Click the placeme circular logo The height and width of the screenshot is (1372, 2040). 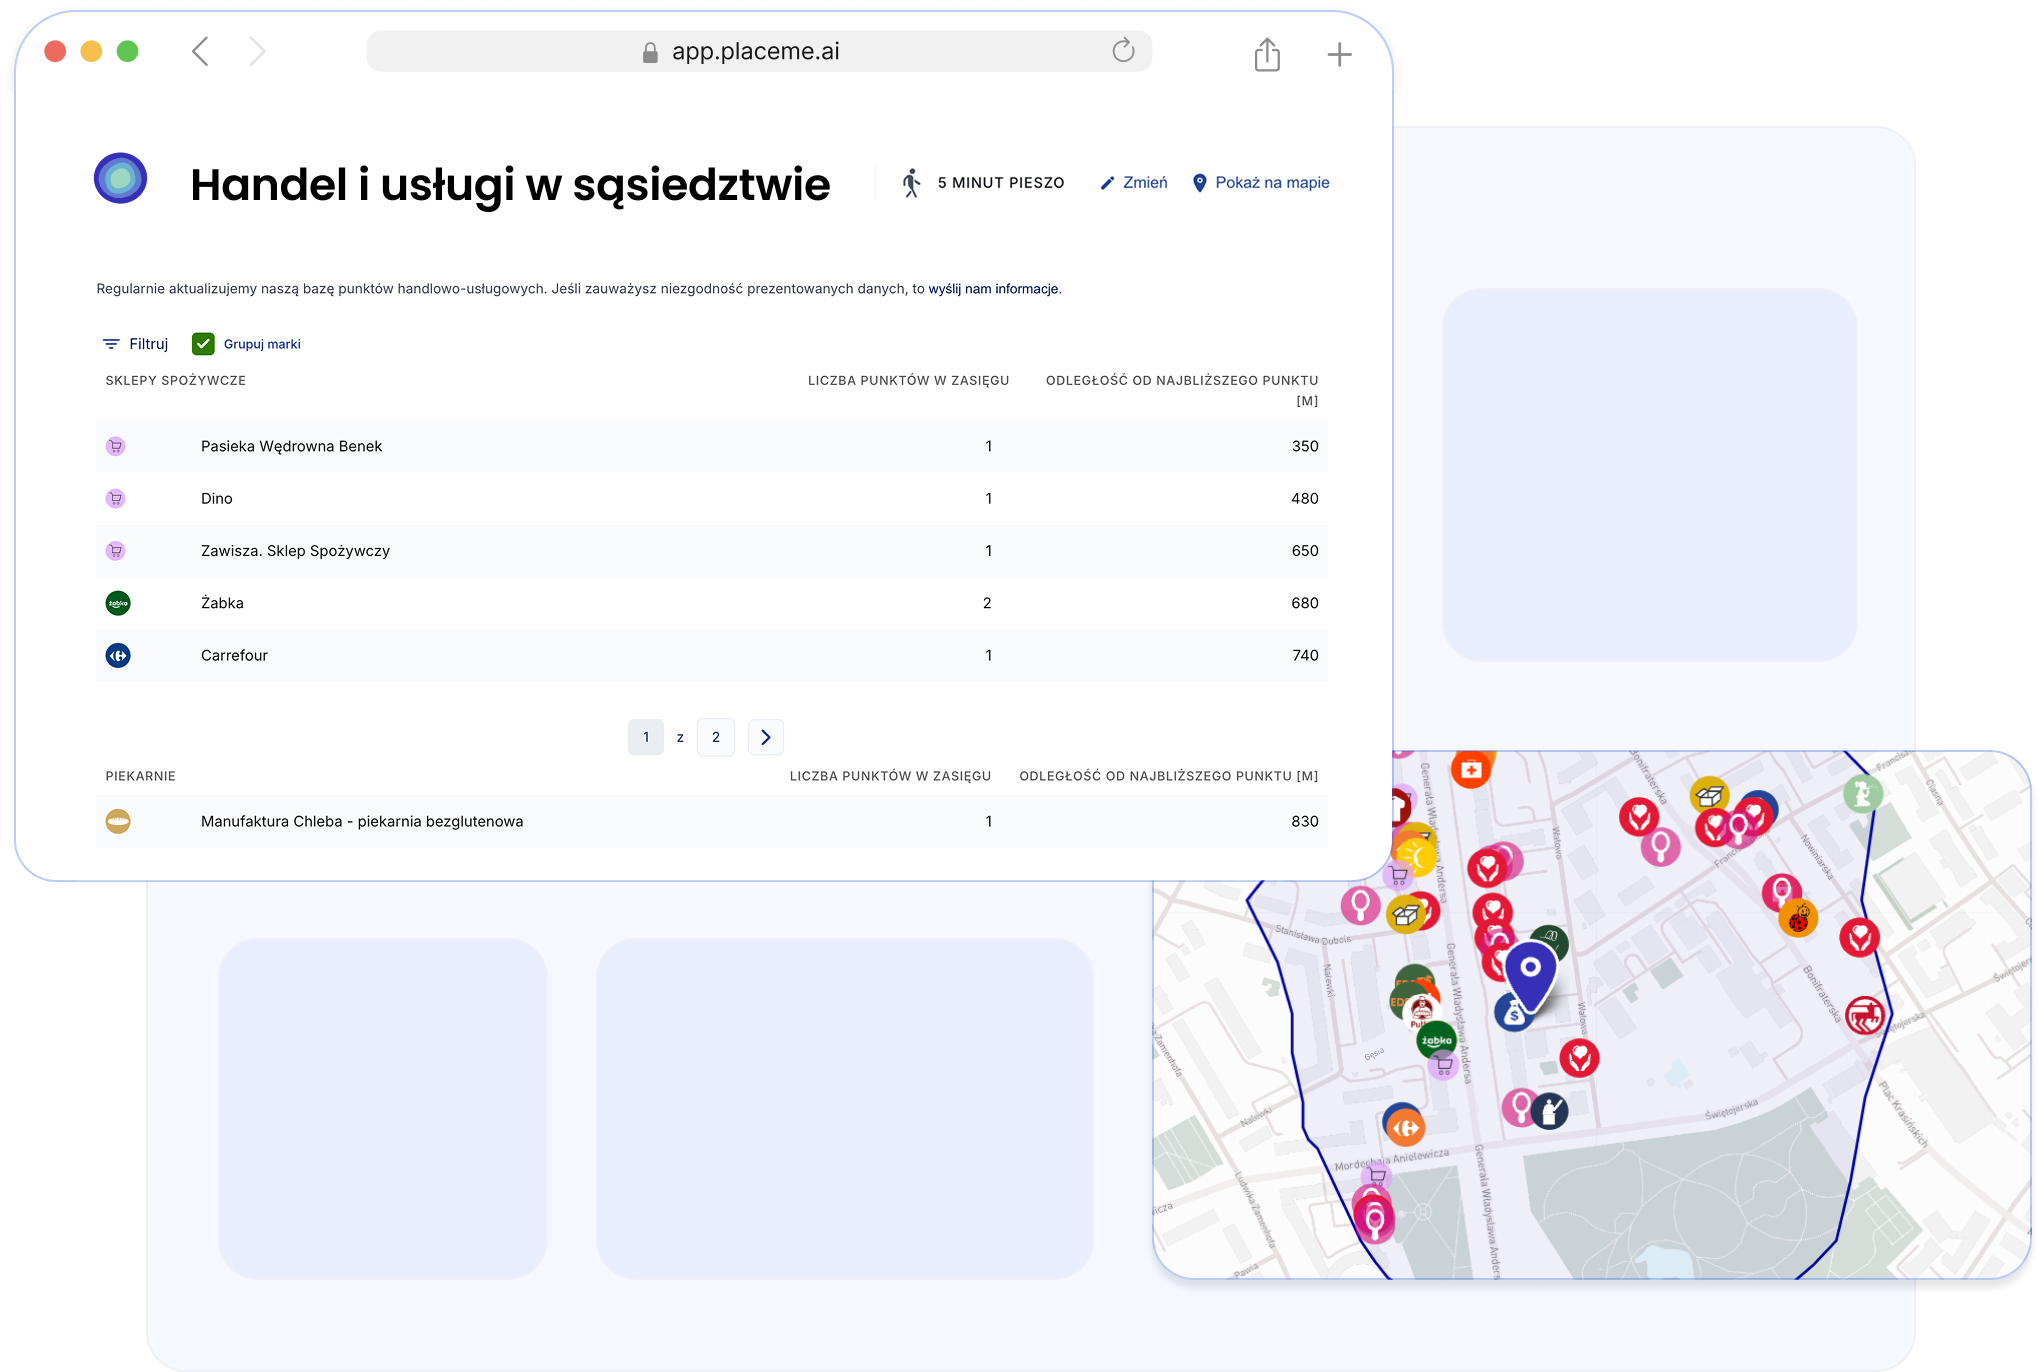point(120,179)
